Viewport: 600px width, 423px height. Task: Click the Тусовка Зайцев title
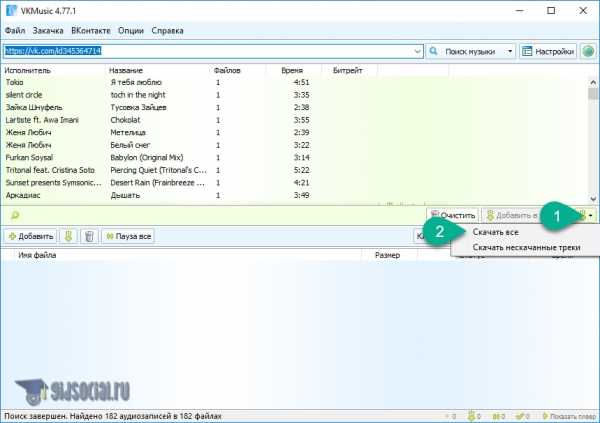tap(139, 108)
